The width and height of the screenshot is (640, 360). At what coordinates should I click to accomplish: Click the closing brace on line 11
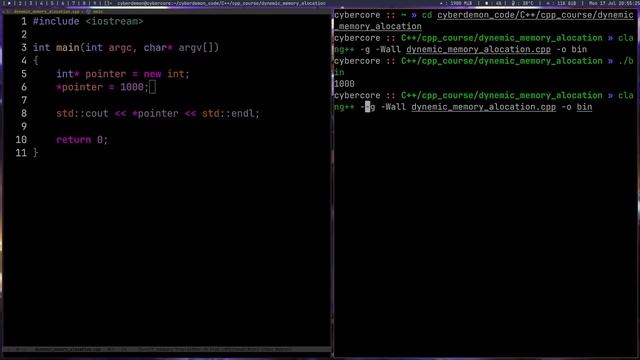click(x=36, y=153)
